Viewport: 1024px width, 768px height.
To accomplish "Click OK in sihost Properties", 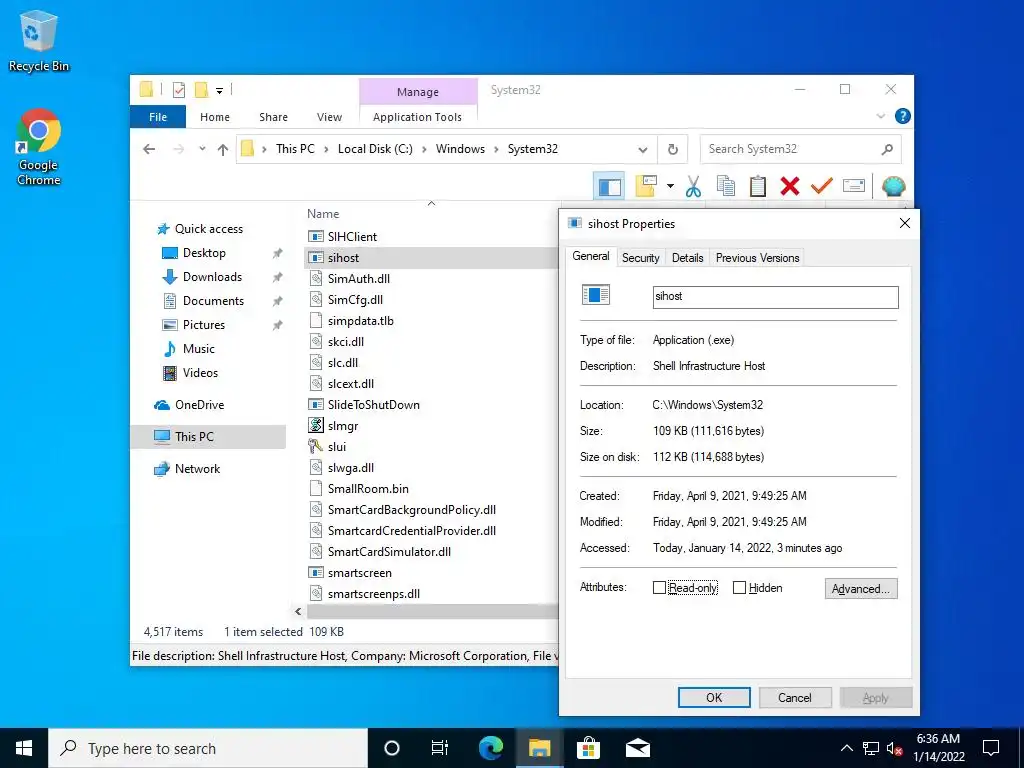I will click(x=714, y=697).
